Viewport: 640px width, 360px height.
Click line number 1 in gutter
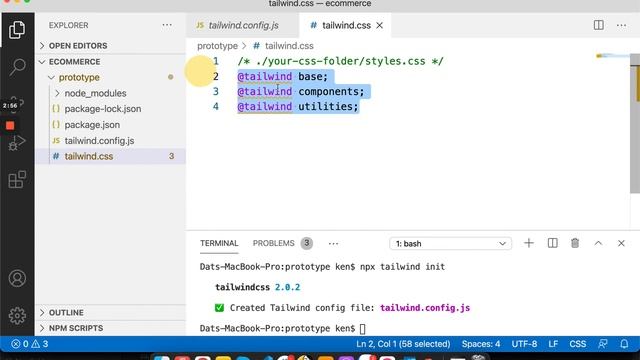click(216, 61)
